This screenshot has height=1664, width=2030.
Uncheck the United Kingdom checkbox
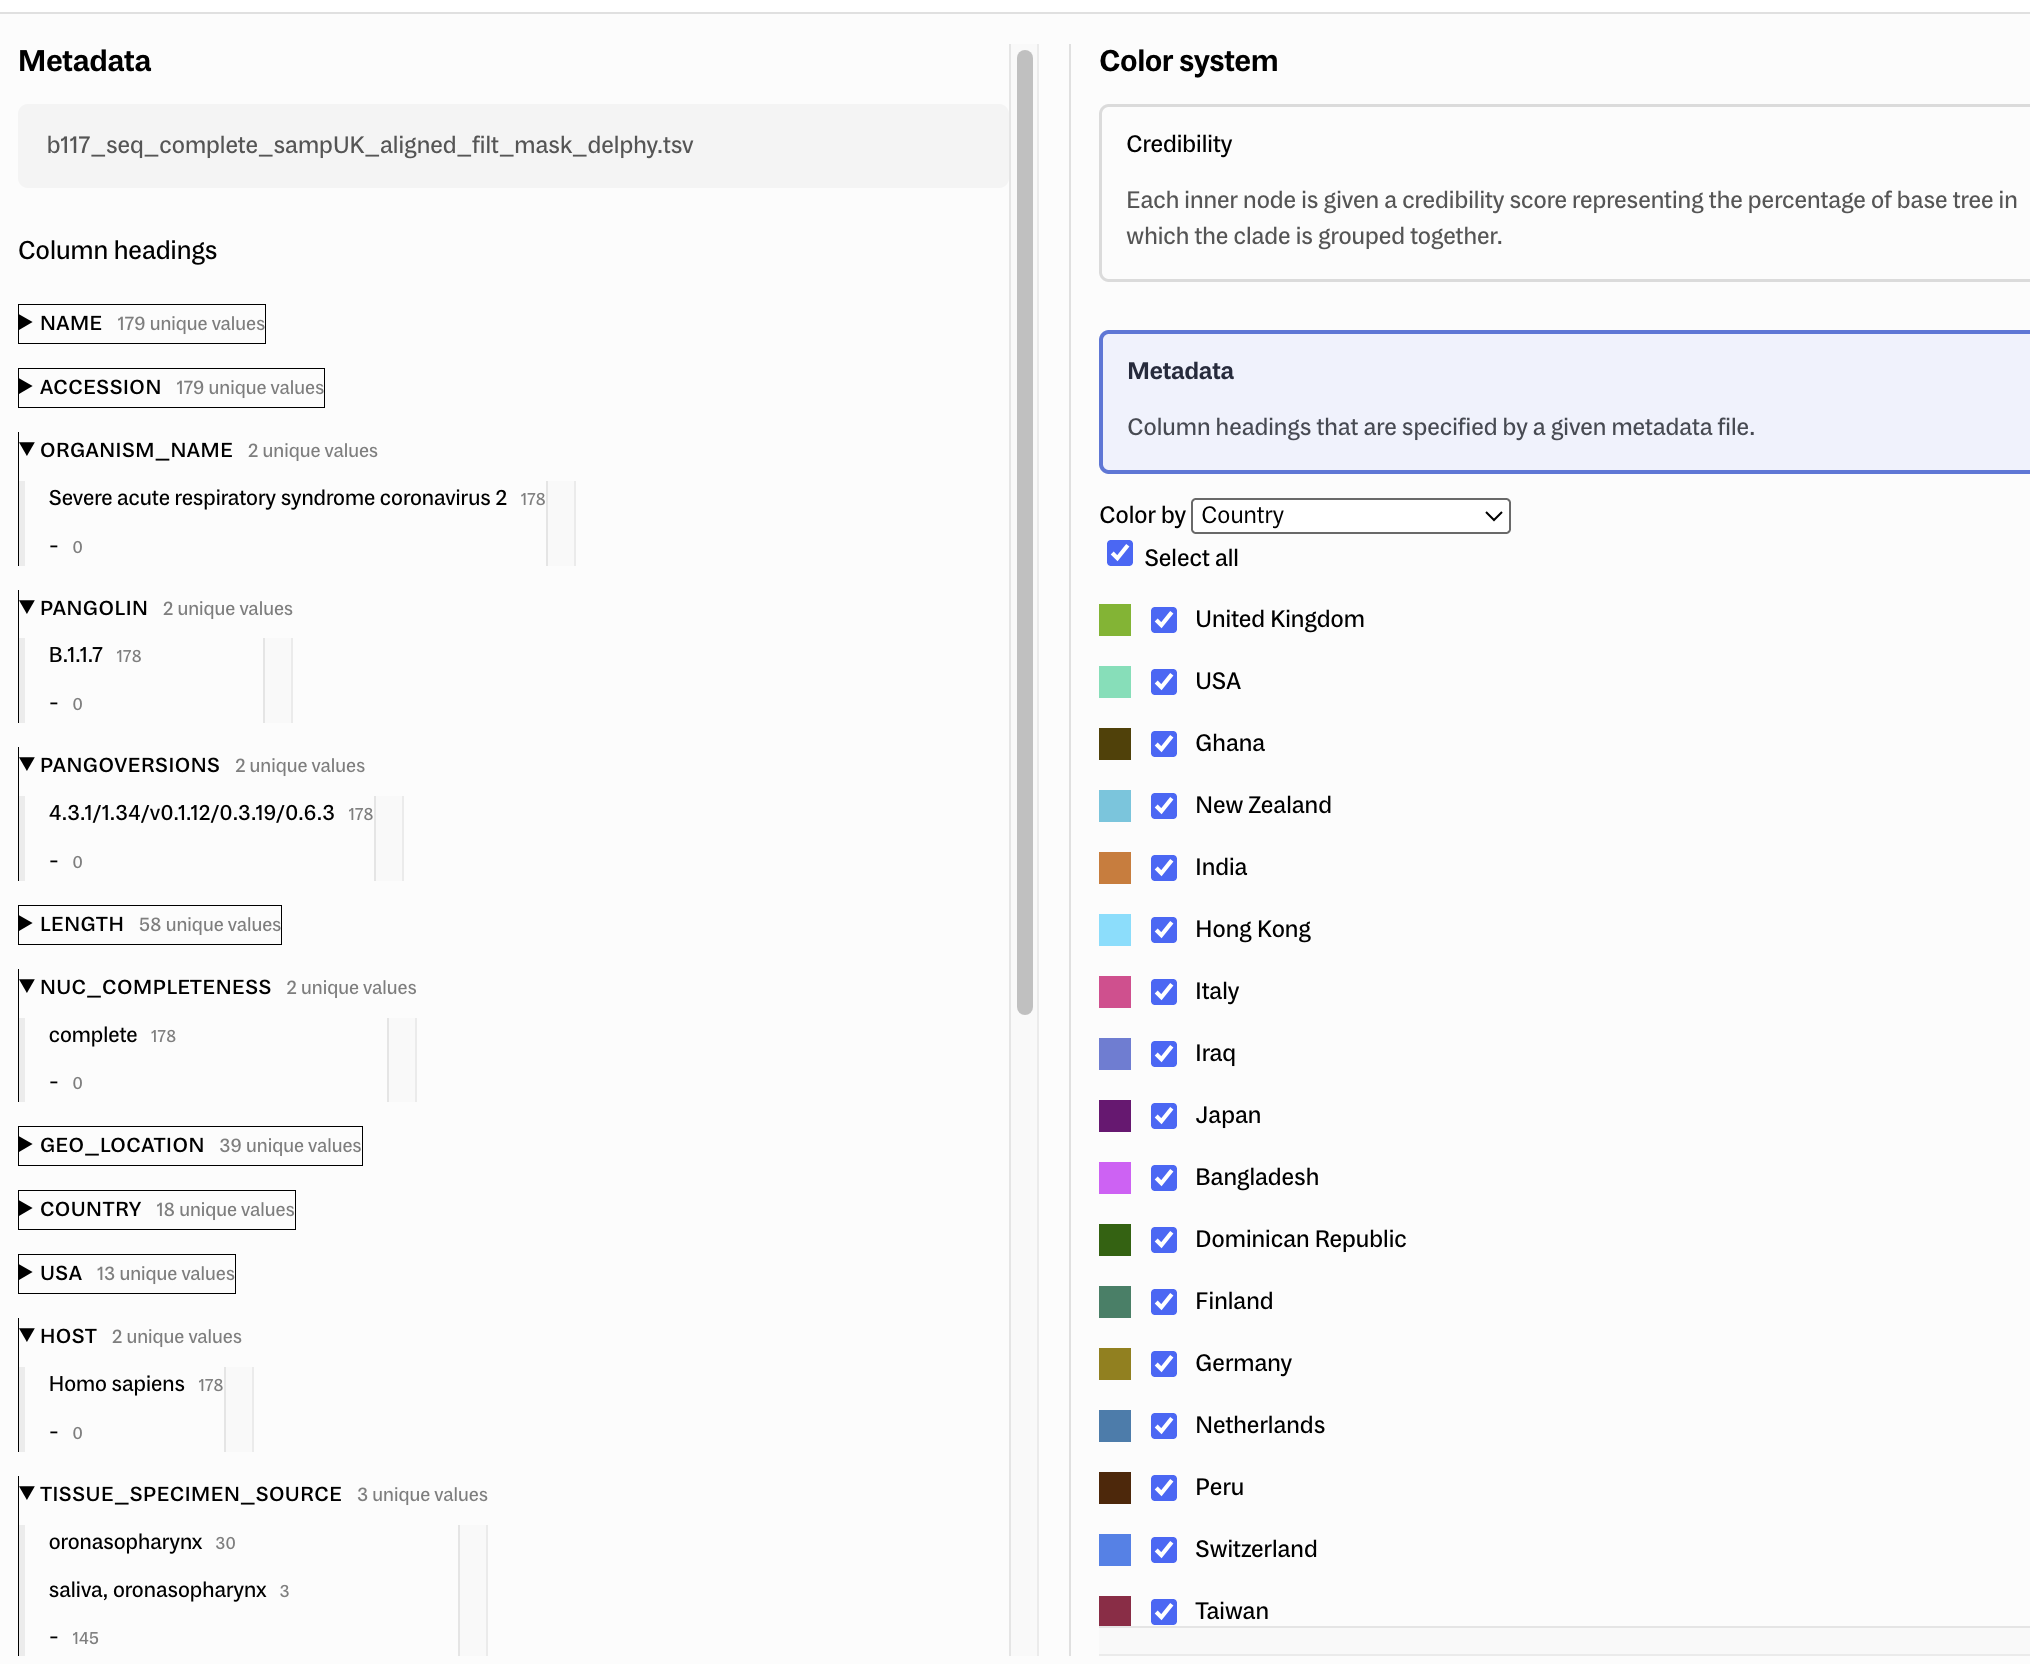pyautogui.click(x=1163, y=620)
